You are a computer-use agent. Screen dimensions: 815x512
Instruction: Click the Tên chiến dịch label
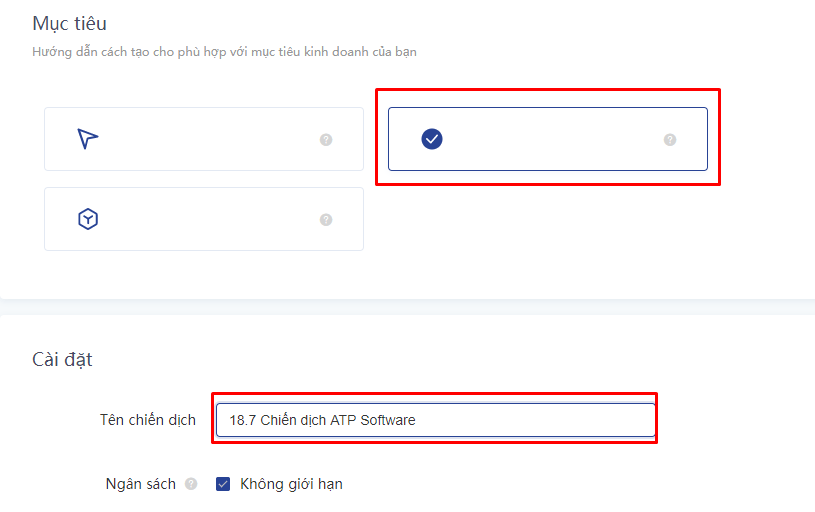tap(148, 420)
